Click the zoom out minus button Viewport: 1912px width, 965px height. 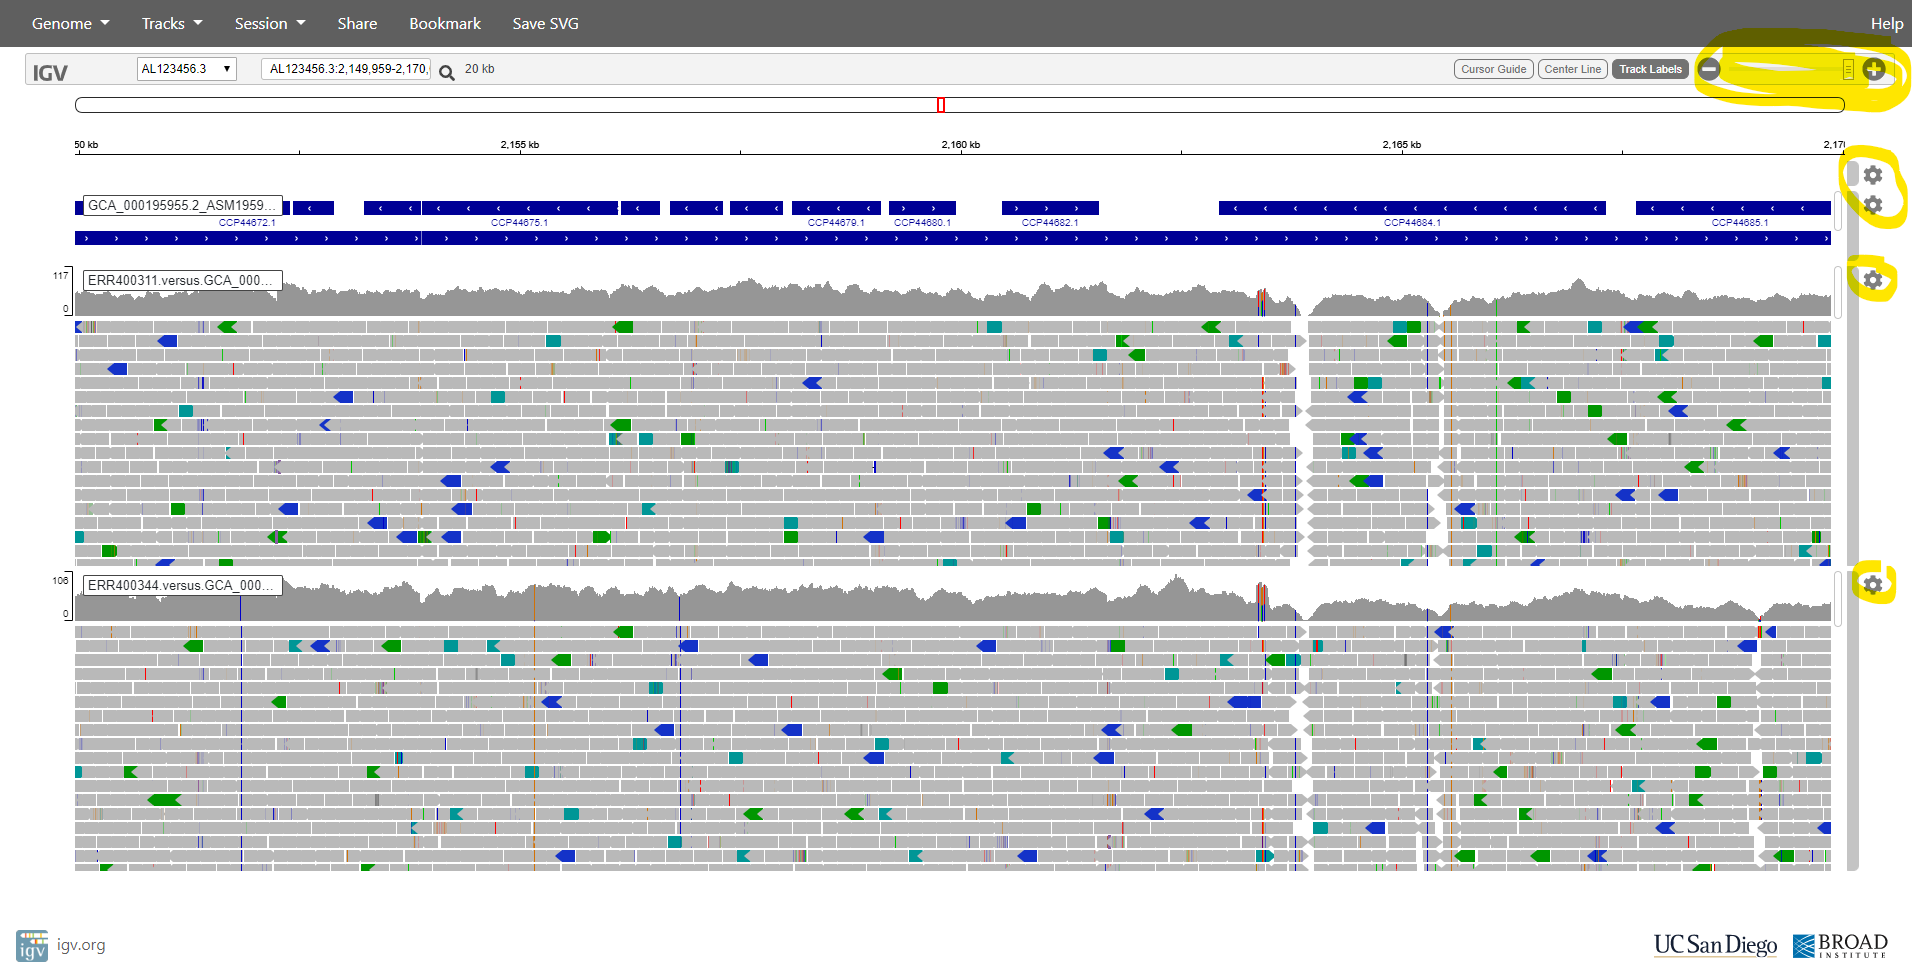pyautogui.click(x=1709, y=69)
